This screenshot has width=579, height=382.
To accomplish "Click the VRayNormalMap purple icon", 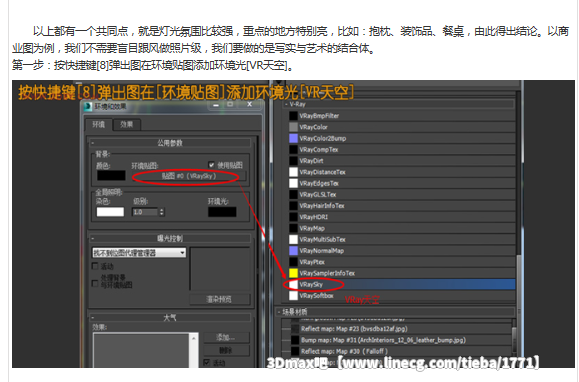I will coord(293,251).
